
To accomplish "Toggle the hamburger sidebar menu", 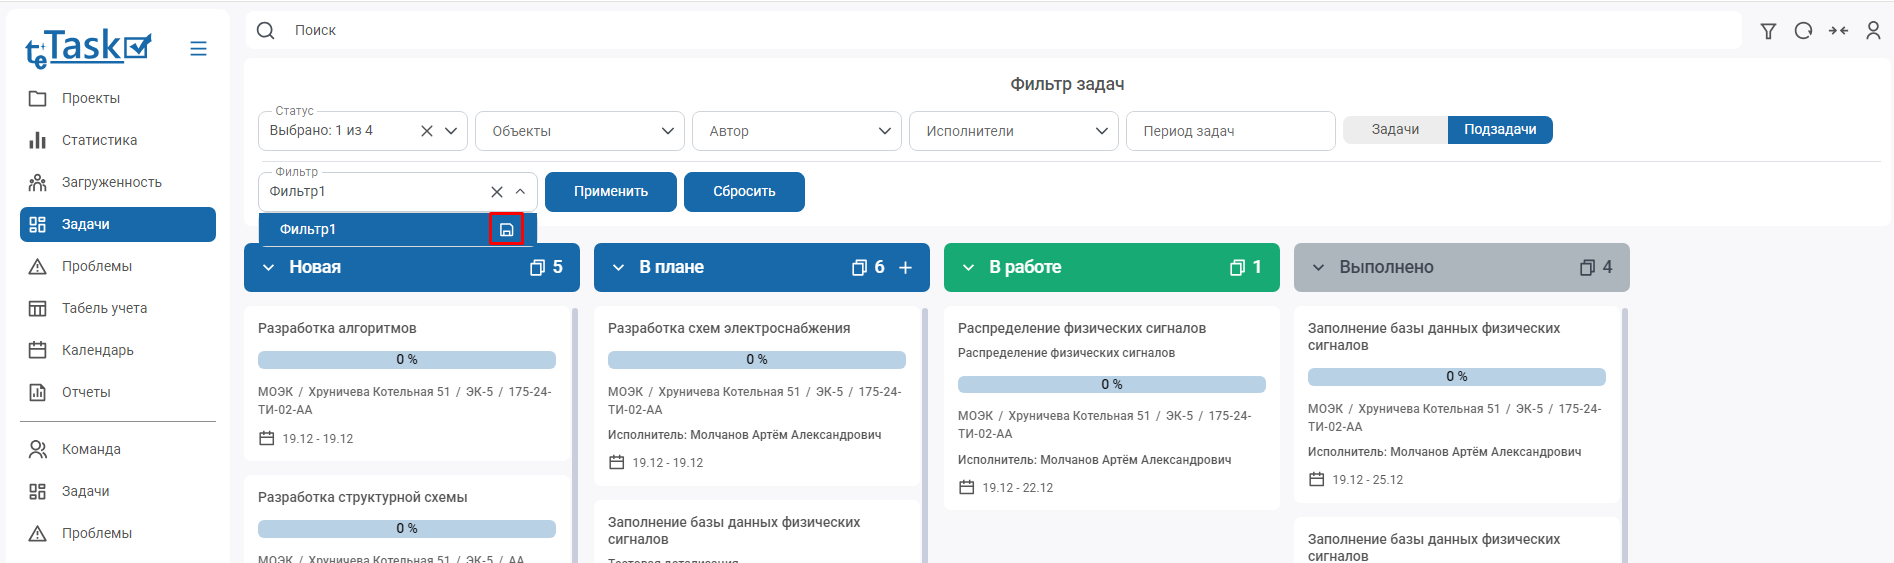I will point(198,49).
